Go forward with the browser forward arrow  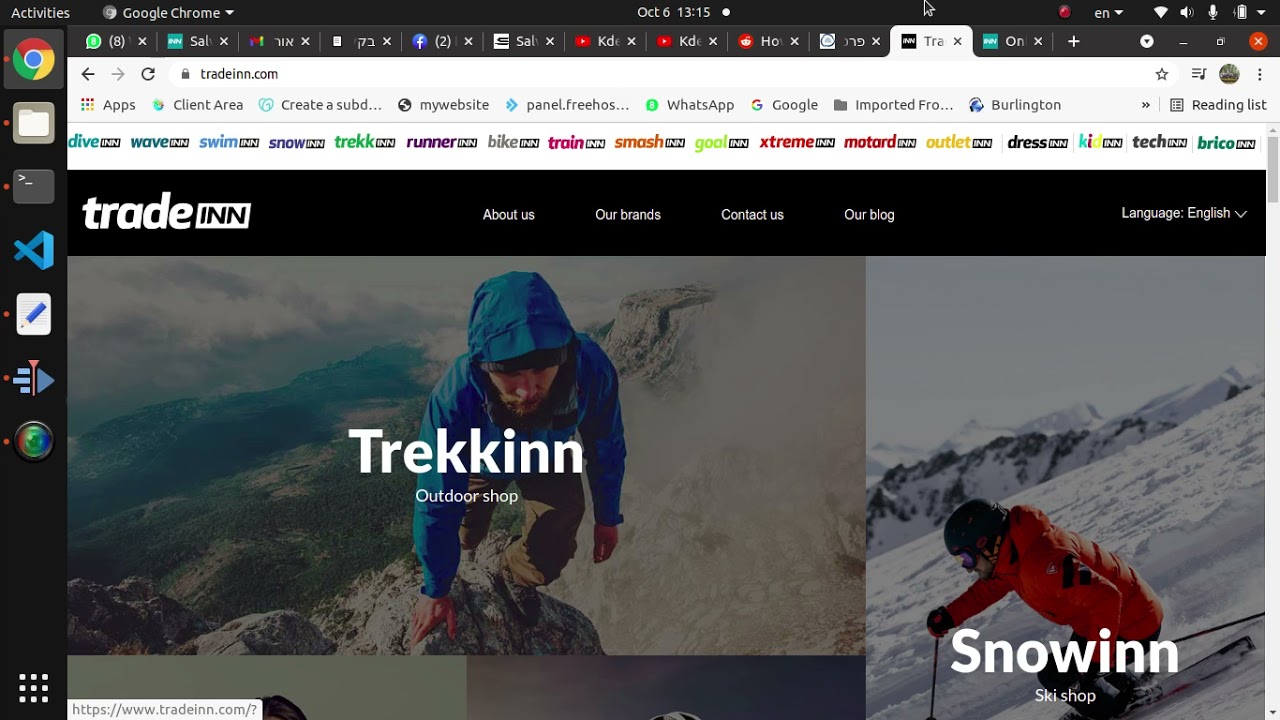(118, 74)
